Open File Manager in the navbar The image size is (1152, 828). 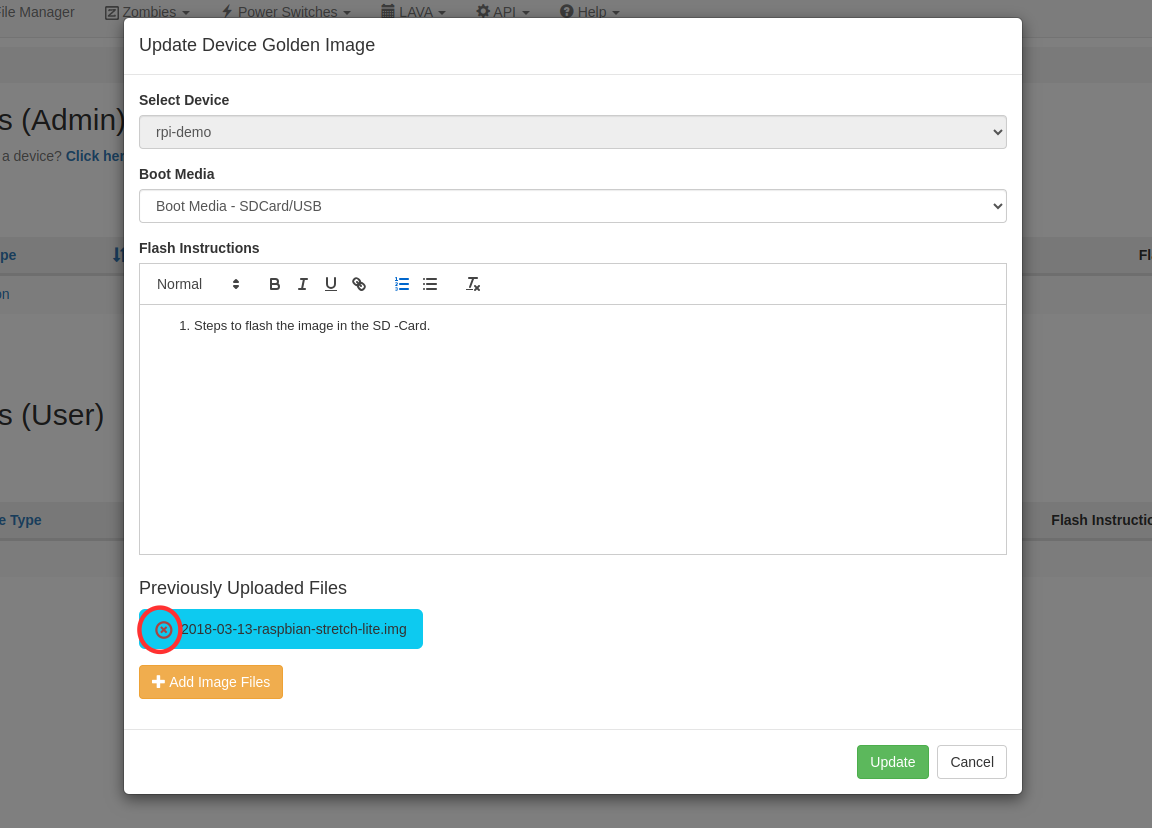(37, 12)
